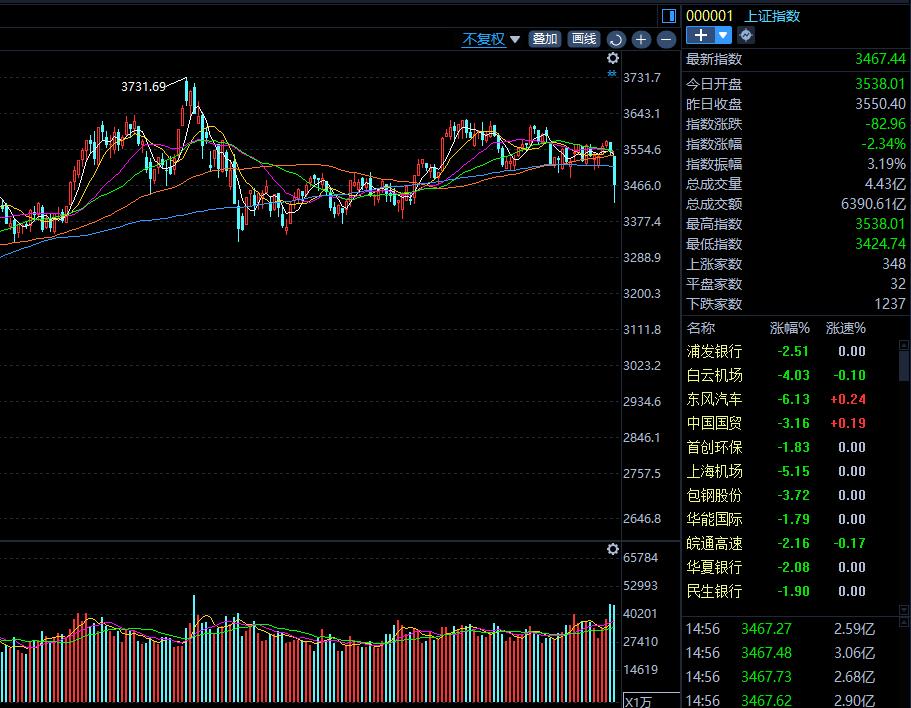
Task: Click the round chat icon beside add button
Action: click(746, 35)
